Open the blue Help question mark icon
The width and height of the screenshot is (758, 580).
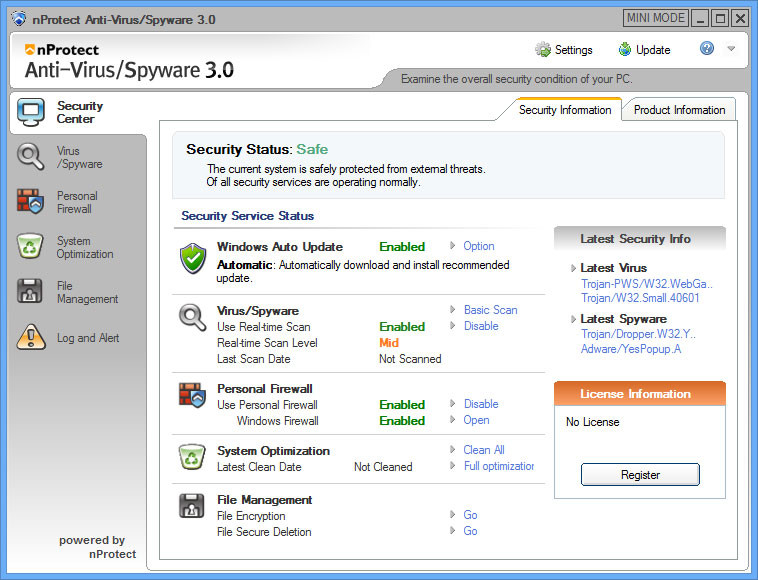(707, 48)
